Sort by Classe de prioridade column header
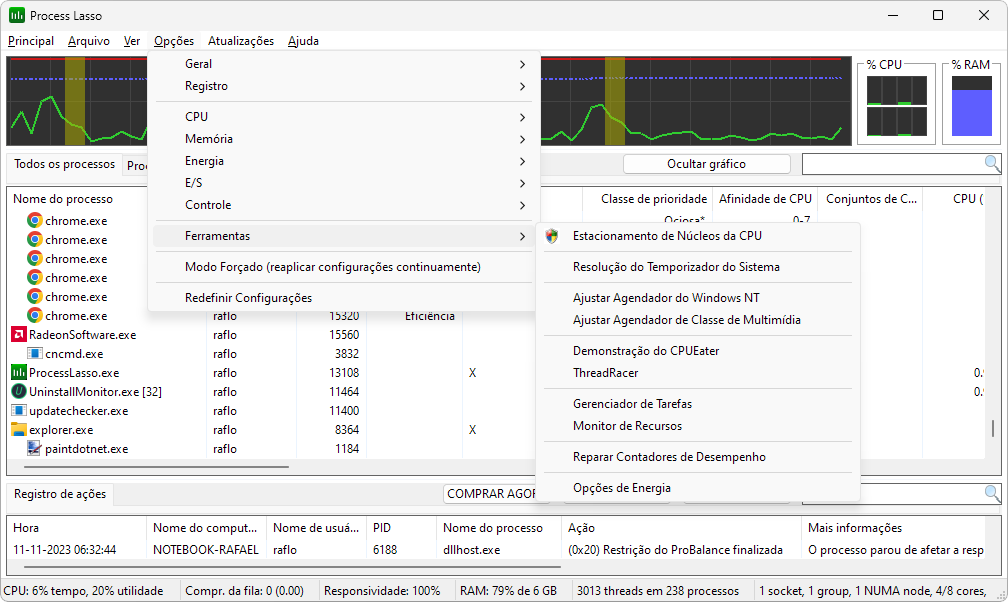Image resolution: width=1008 pixels, height=602 pixels. [654, 199]
